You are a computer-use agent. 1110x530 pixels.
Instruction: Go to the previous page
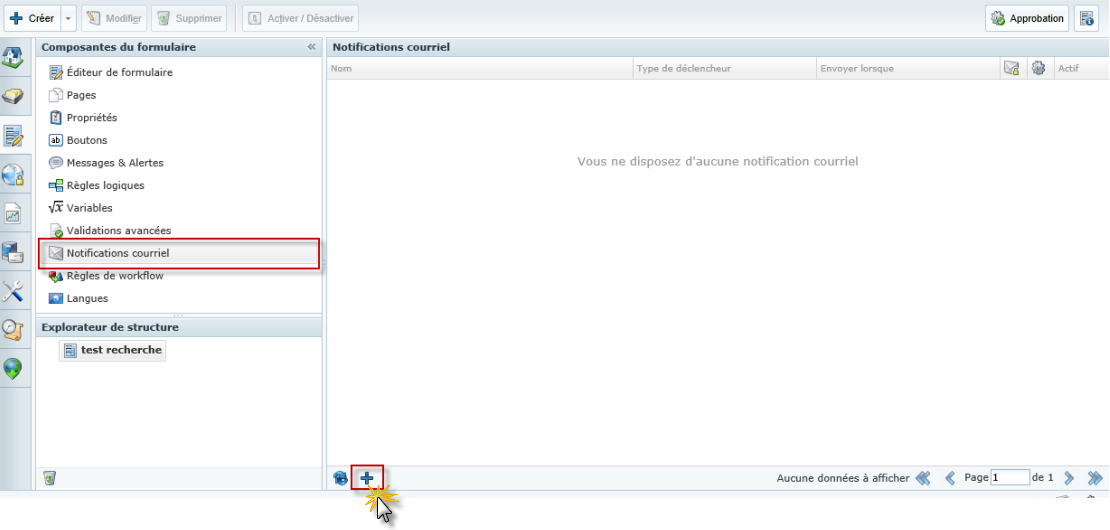click(950, 478)
